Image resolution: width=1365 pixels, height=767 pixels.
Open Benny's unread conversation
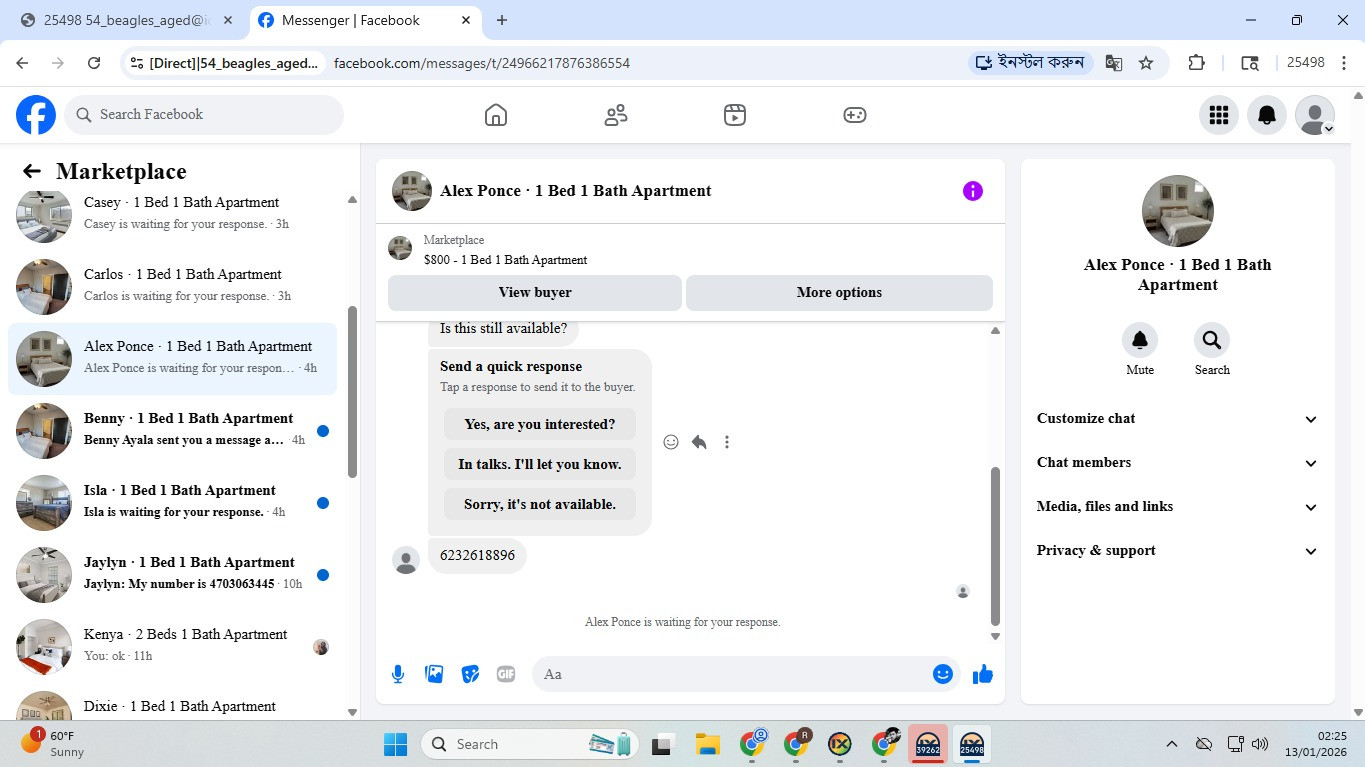tap(172, 431)
